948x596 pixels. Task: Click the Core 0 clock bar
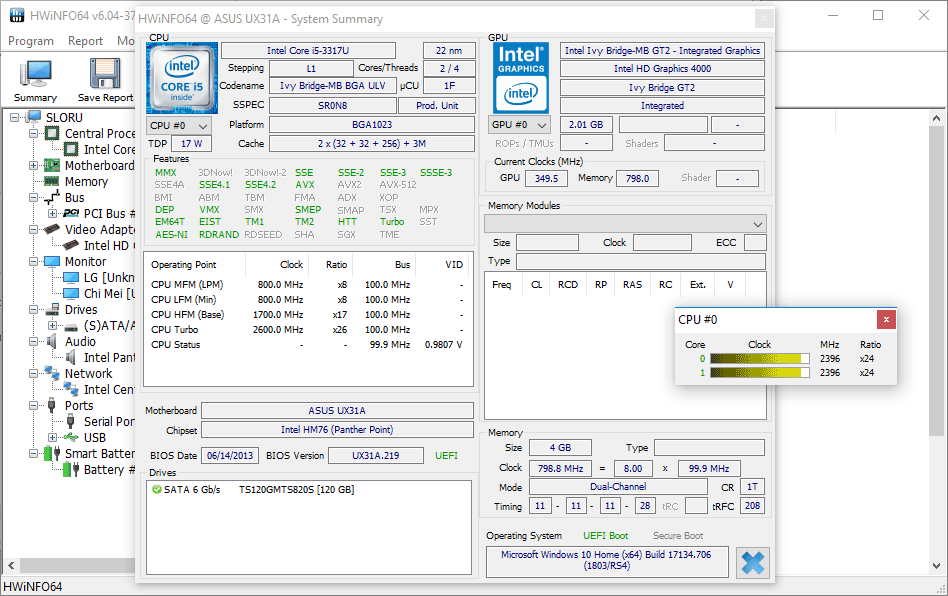[x=759, y=358]
